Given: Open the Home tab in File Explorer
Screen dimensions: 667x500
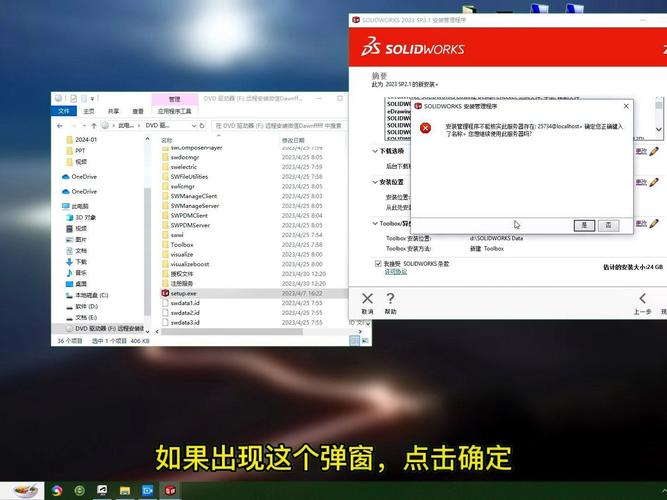Looking at the screenshot, I should pos(89,111).
